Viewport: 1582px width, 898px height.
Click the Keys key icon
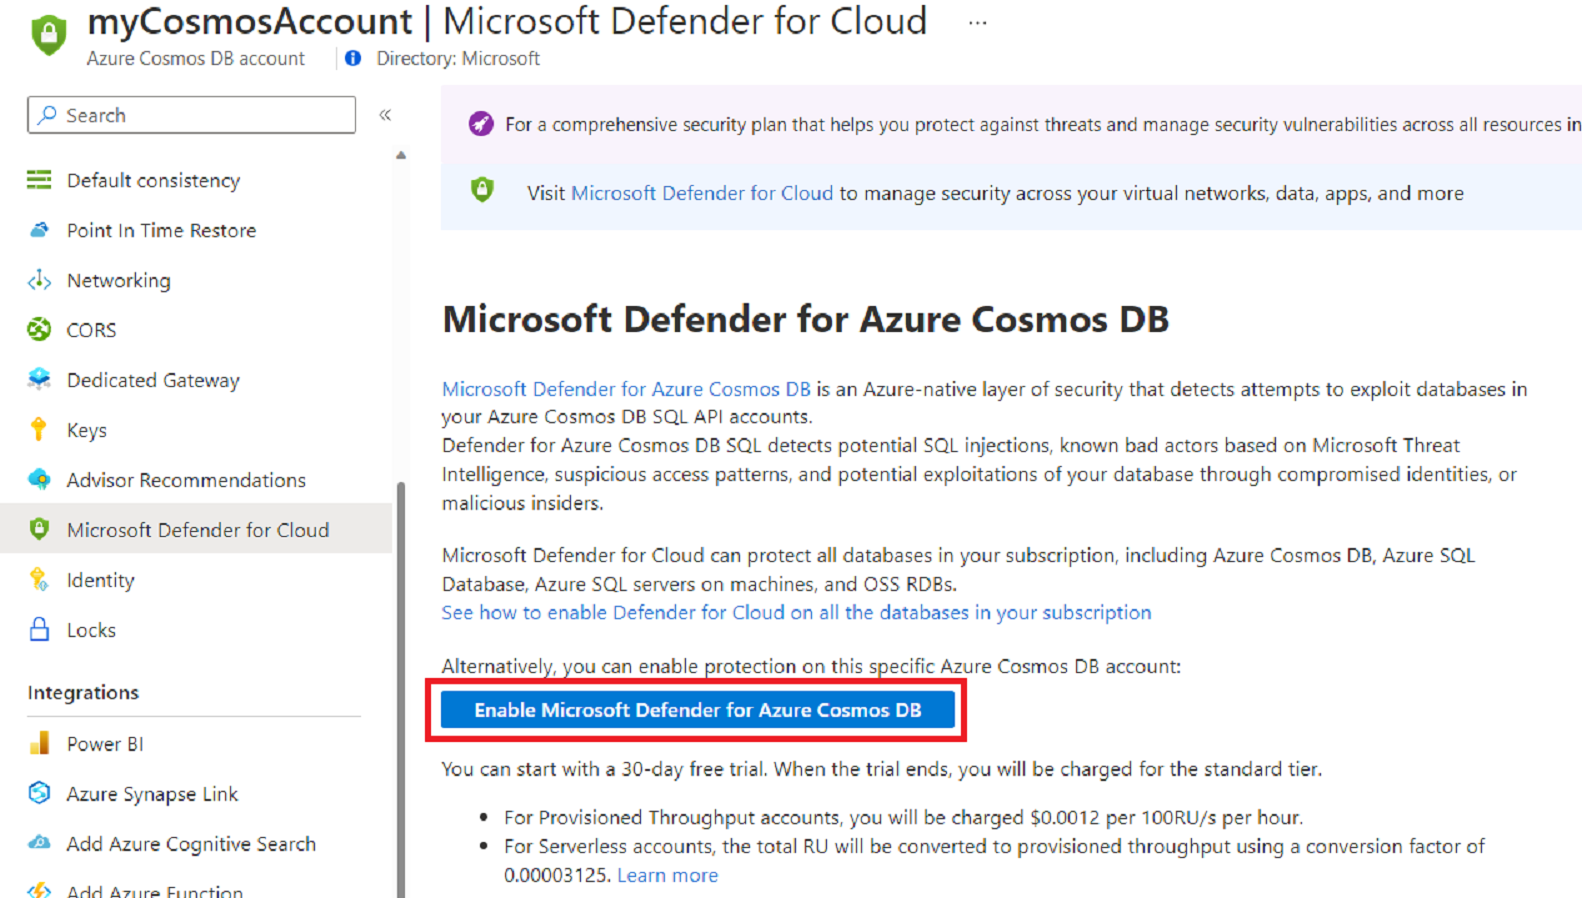(x=39, y=429)
